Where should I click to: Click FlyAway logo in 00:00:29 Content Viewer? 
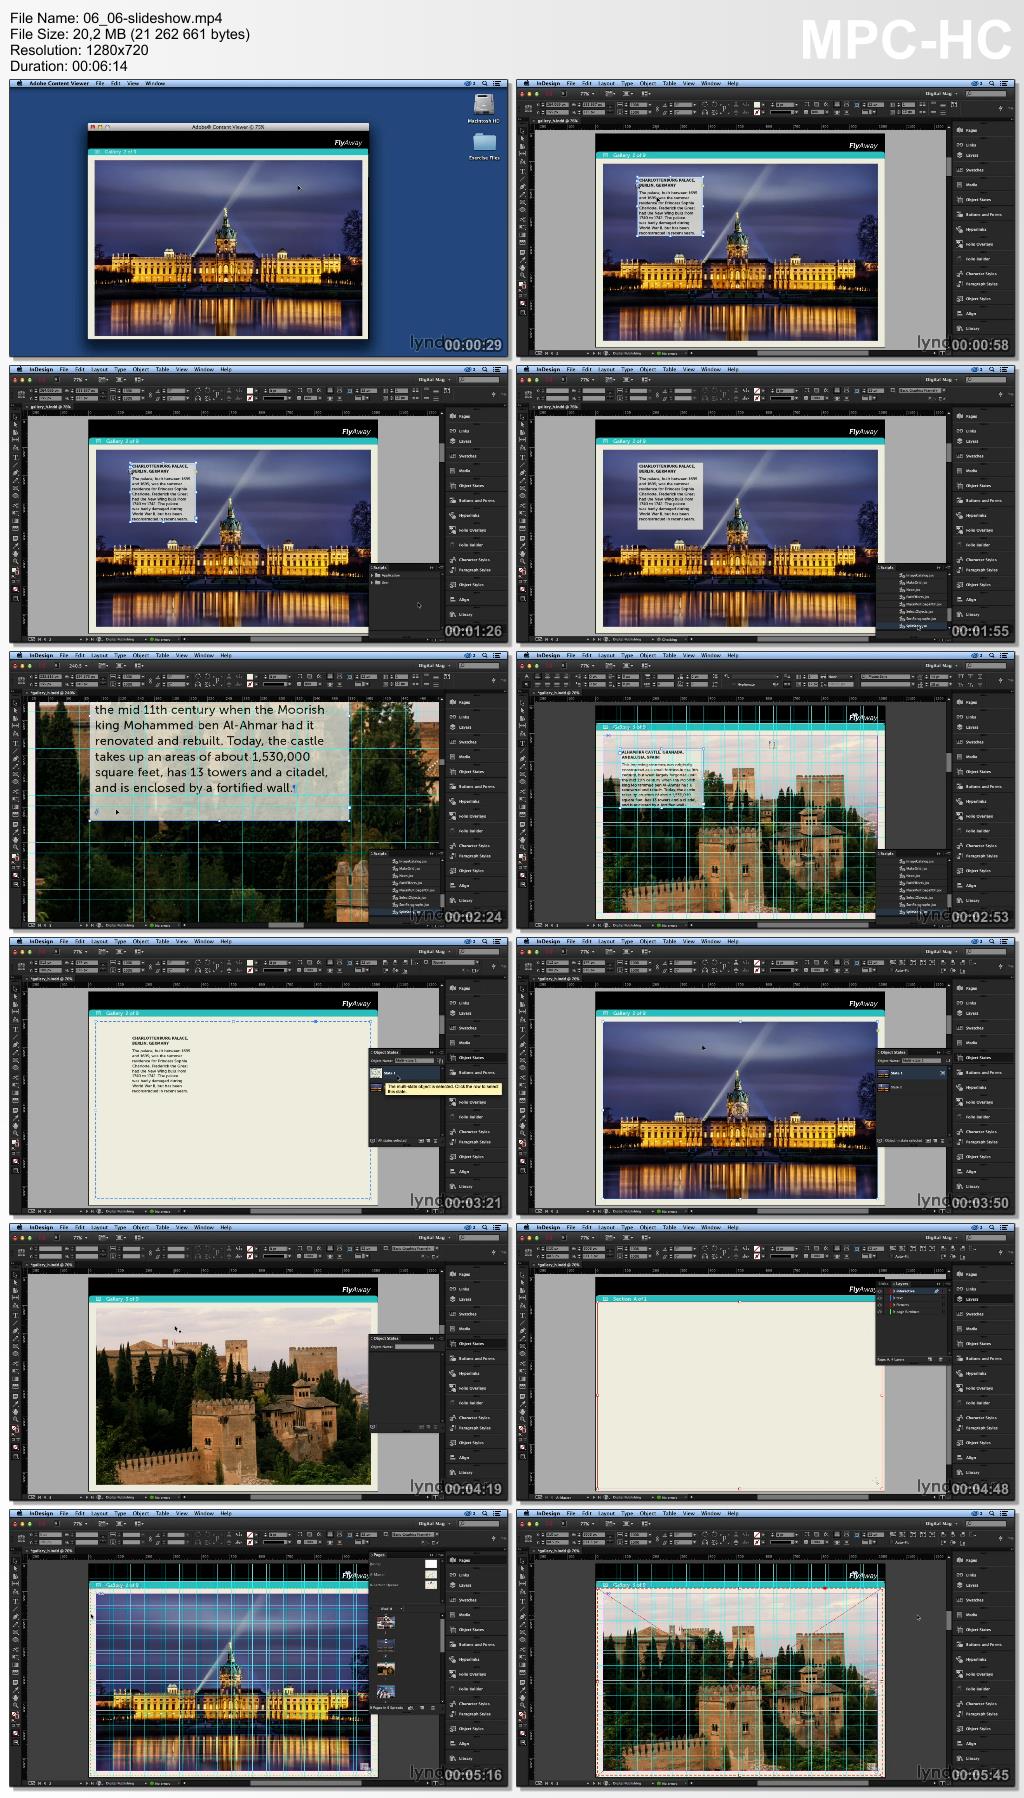pyautogui.click(x=349, y=142)
